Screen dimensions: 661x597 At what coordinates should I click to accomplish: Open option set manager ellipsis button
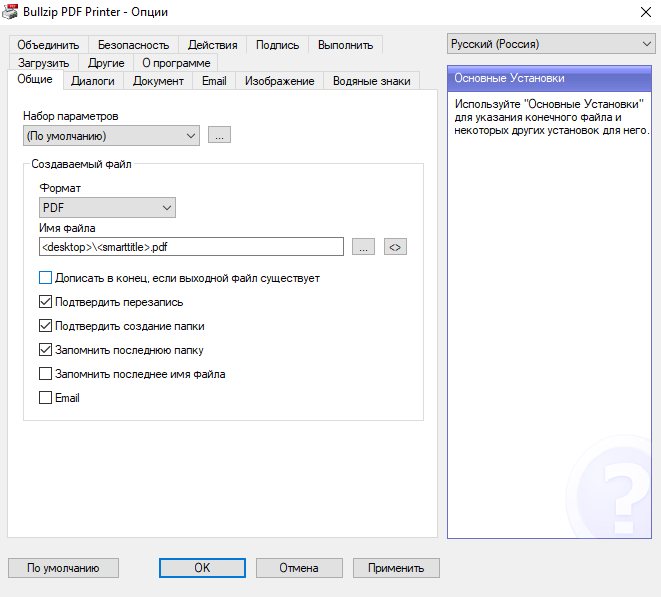point(219,135)
